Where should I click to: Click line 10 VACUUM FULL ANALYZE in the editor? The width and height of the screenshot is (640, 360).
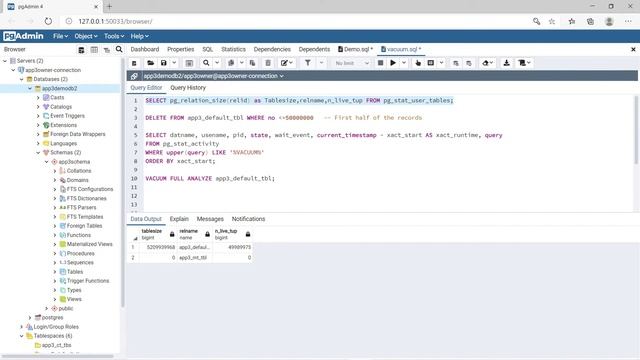210,178
